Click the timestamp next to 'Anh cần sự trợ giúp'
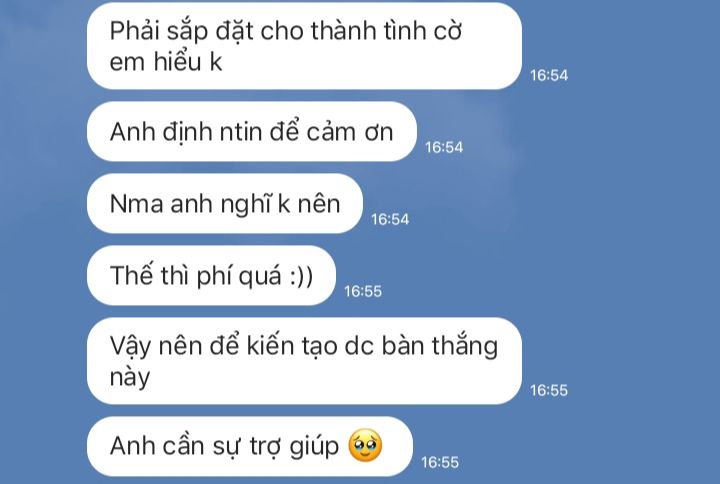Viewport: 720px width, 484px height. [440, 462]
